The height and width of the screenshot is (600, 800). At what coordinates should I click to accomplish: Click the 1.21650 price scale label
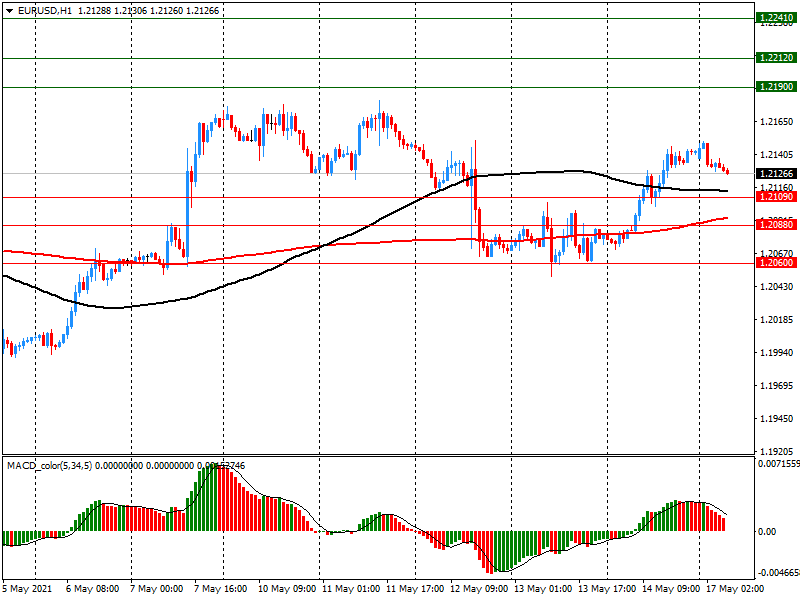777,121
